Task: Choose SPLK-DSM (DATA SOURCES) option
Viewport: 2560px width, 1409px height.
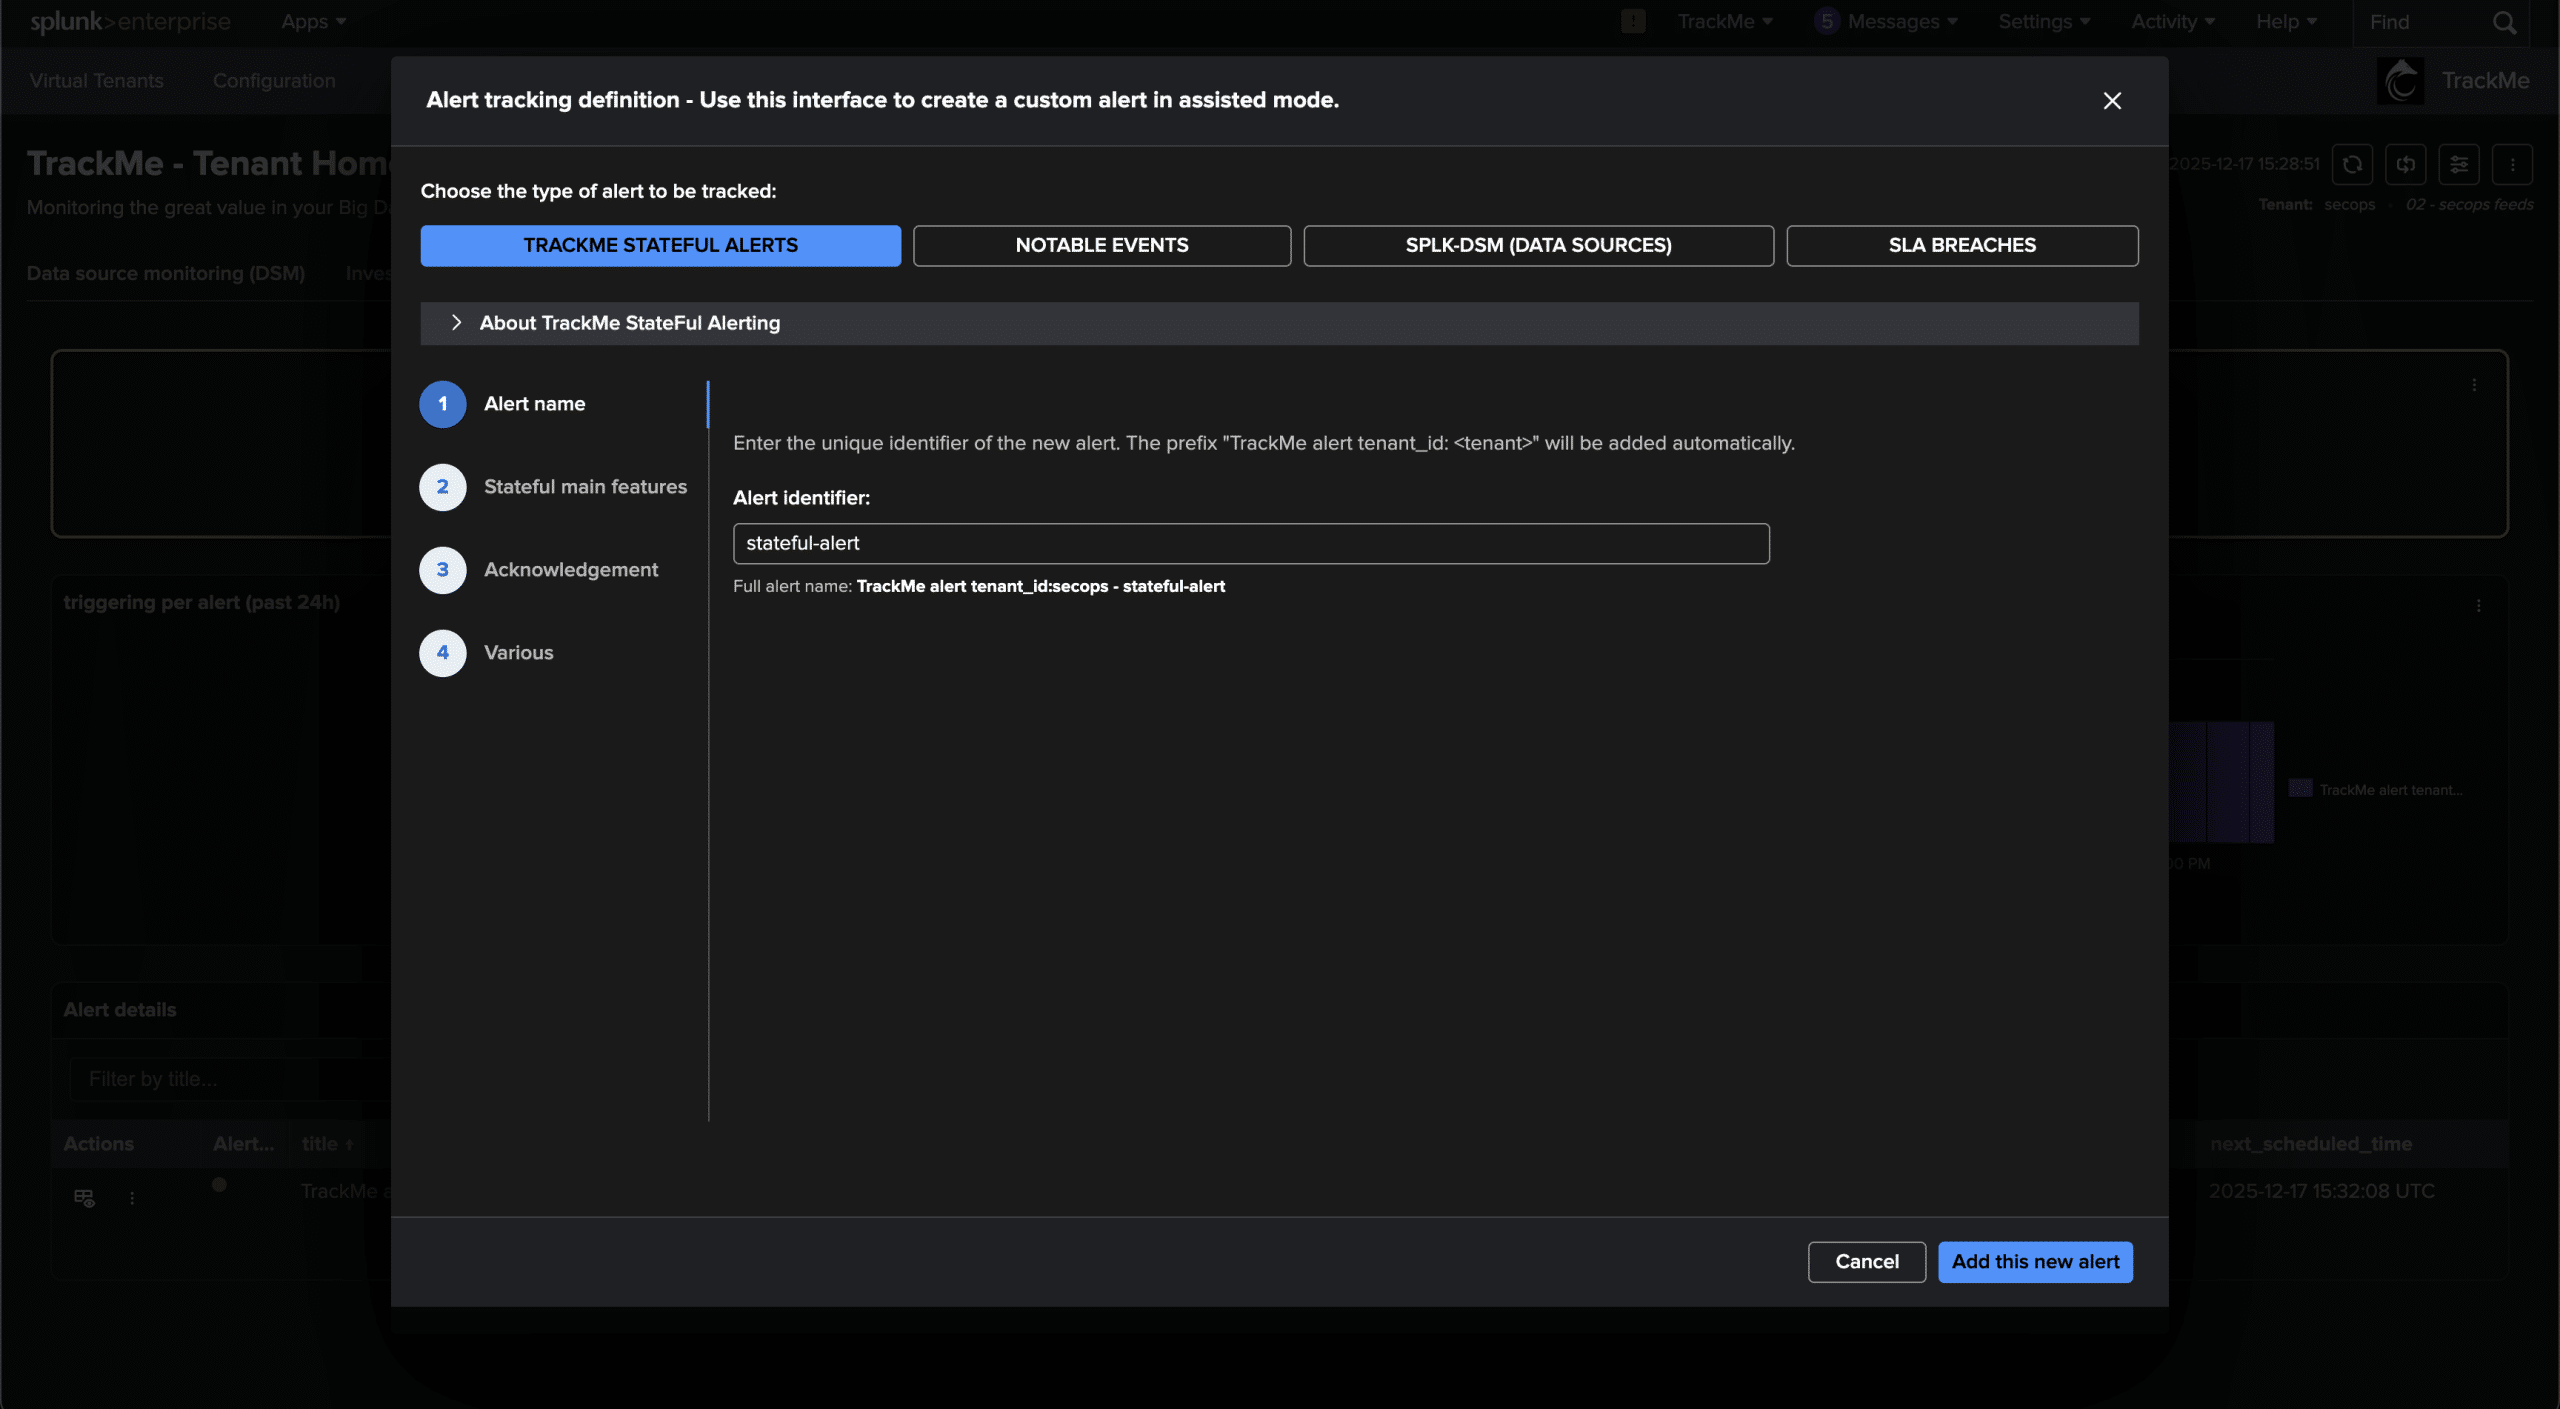Action: [x=1537, y=245]
